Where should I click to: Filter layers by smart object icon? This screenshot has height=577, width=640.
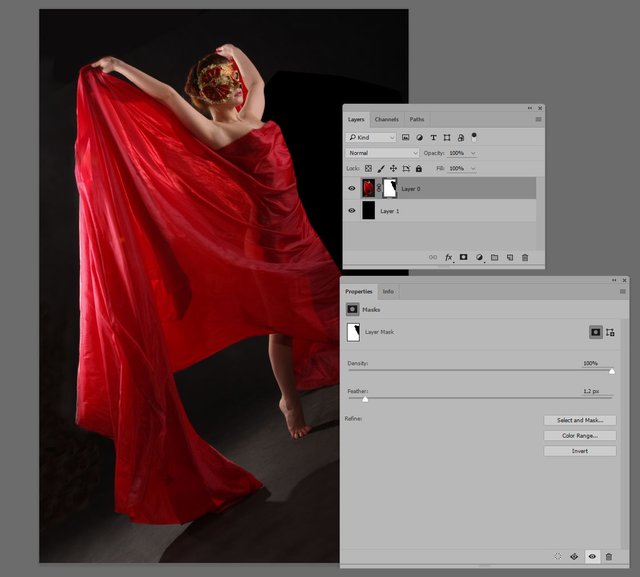point(461,138)
